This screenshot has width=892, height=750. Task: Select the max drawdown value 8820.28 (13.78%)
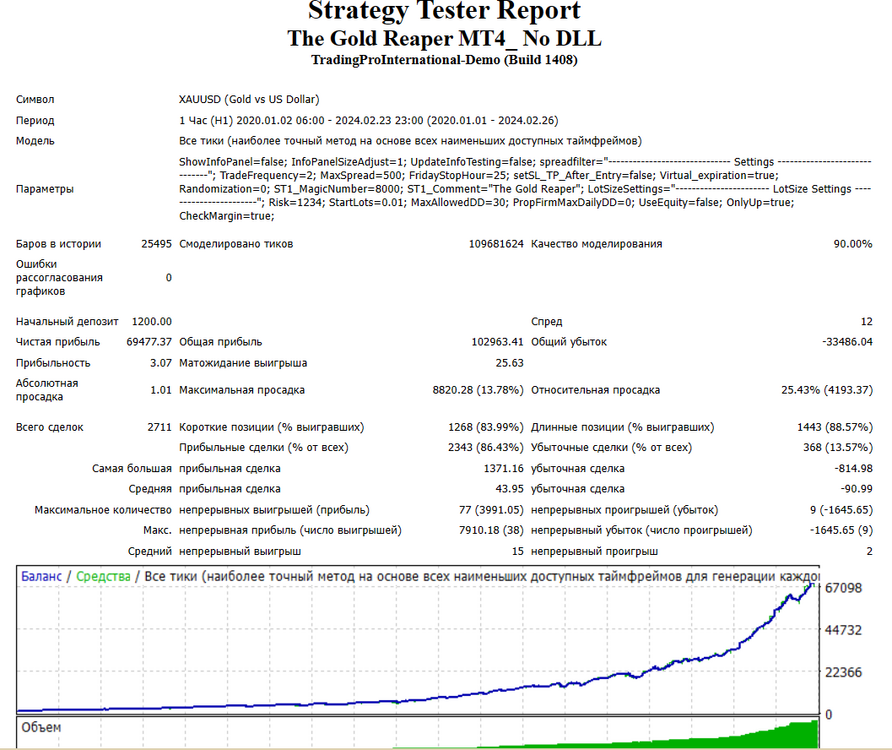(x=478, y=390)
